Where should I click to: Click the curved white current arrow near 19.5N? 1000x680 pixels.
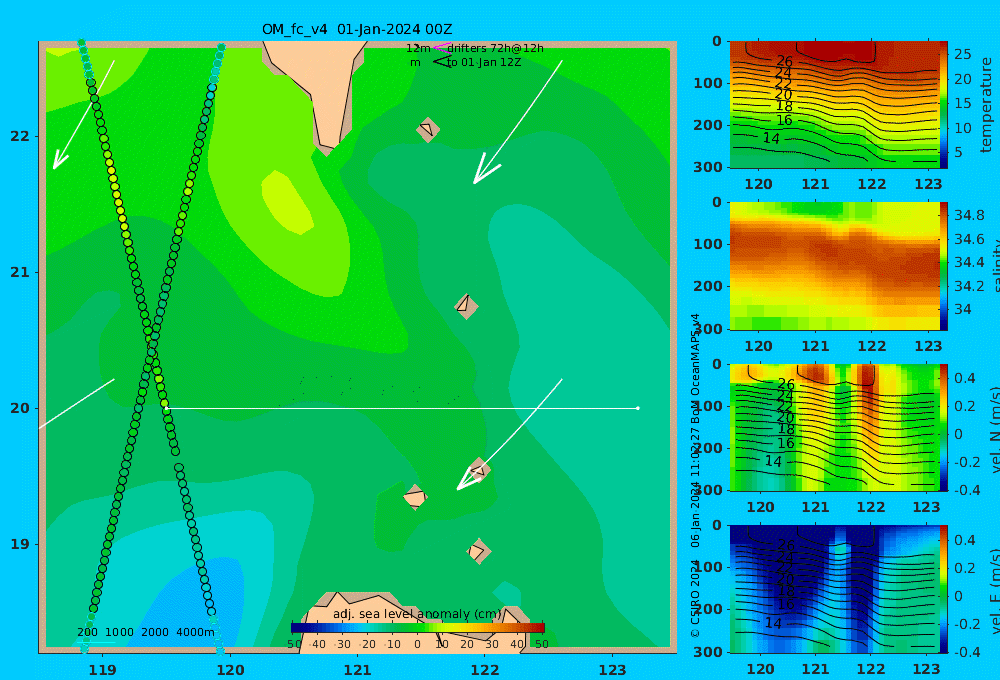click(510, 434)
